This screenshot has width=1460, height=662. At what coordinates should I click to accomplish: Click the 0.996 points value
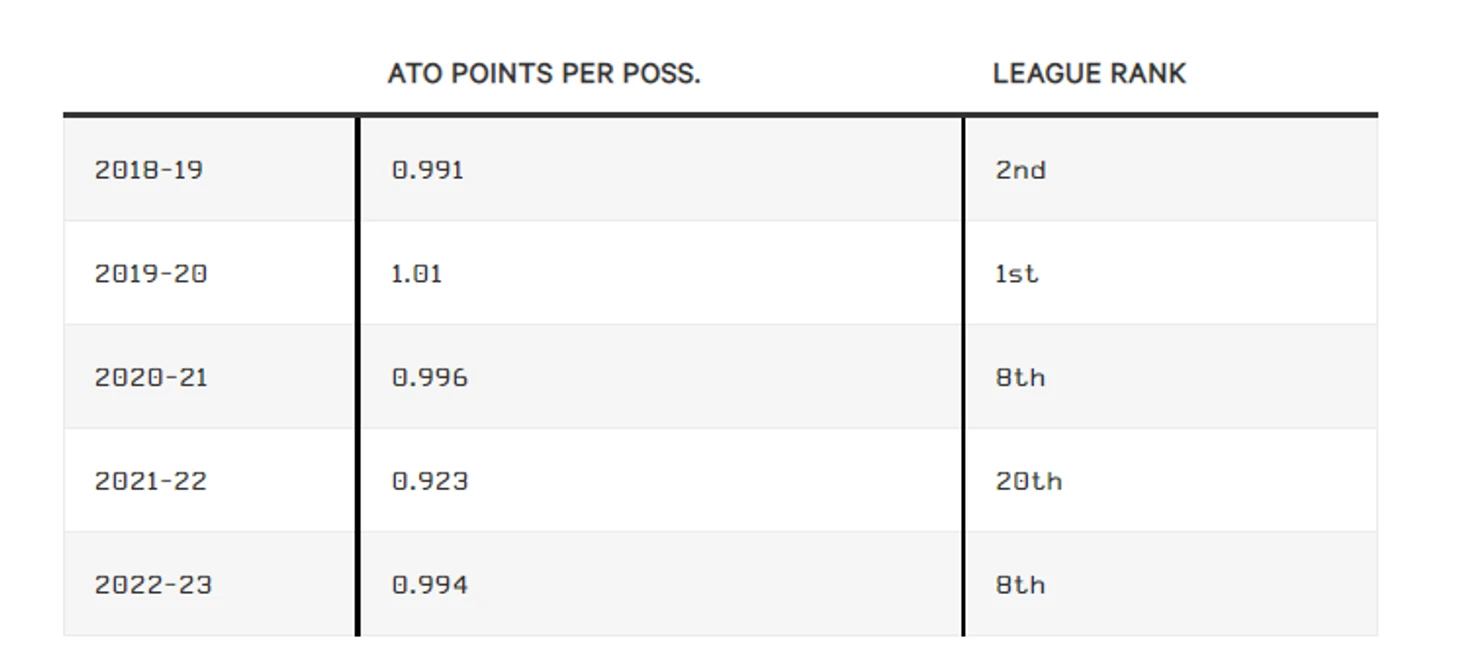pyautogui.click(x=429, y=377)
